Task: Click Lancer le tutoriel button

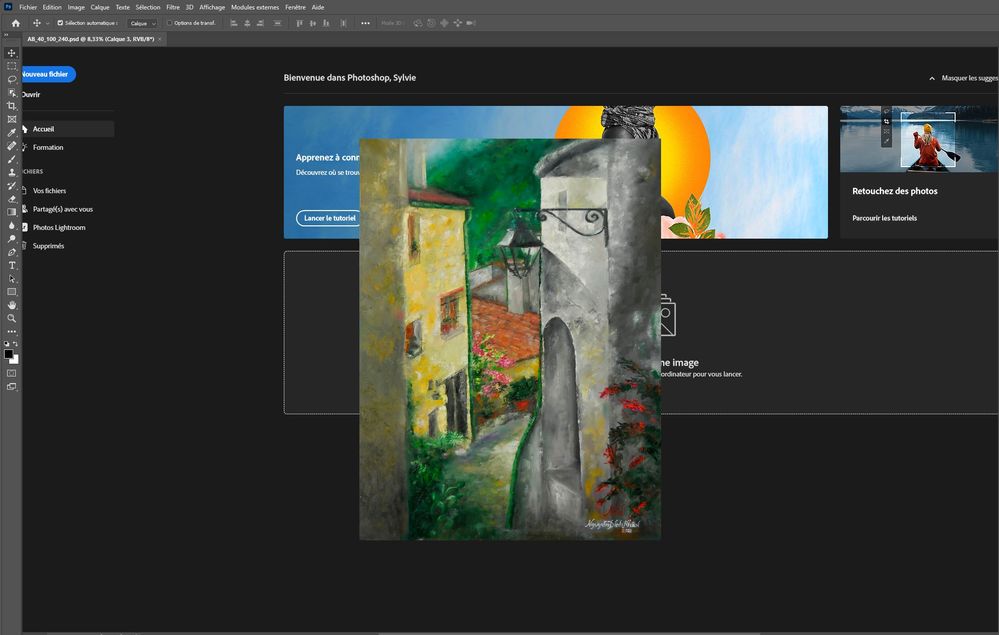Action: click(329, 218)
